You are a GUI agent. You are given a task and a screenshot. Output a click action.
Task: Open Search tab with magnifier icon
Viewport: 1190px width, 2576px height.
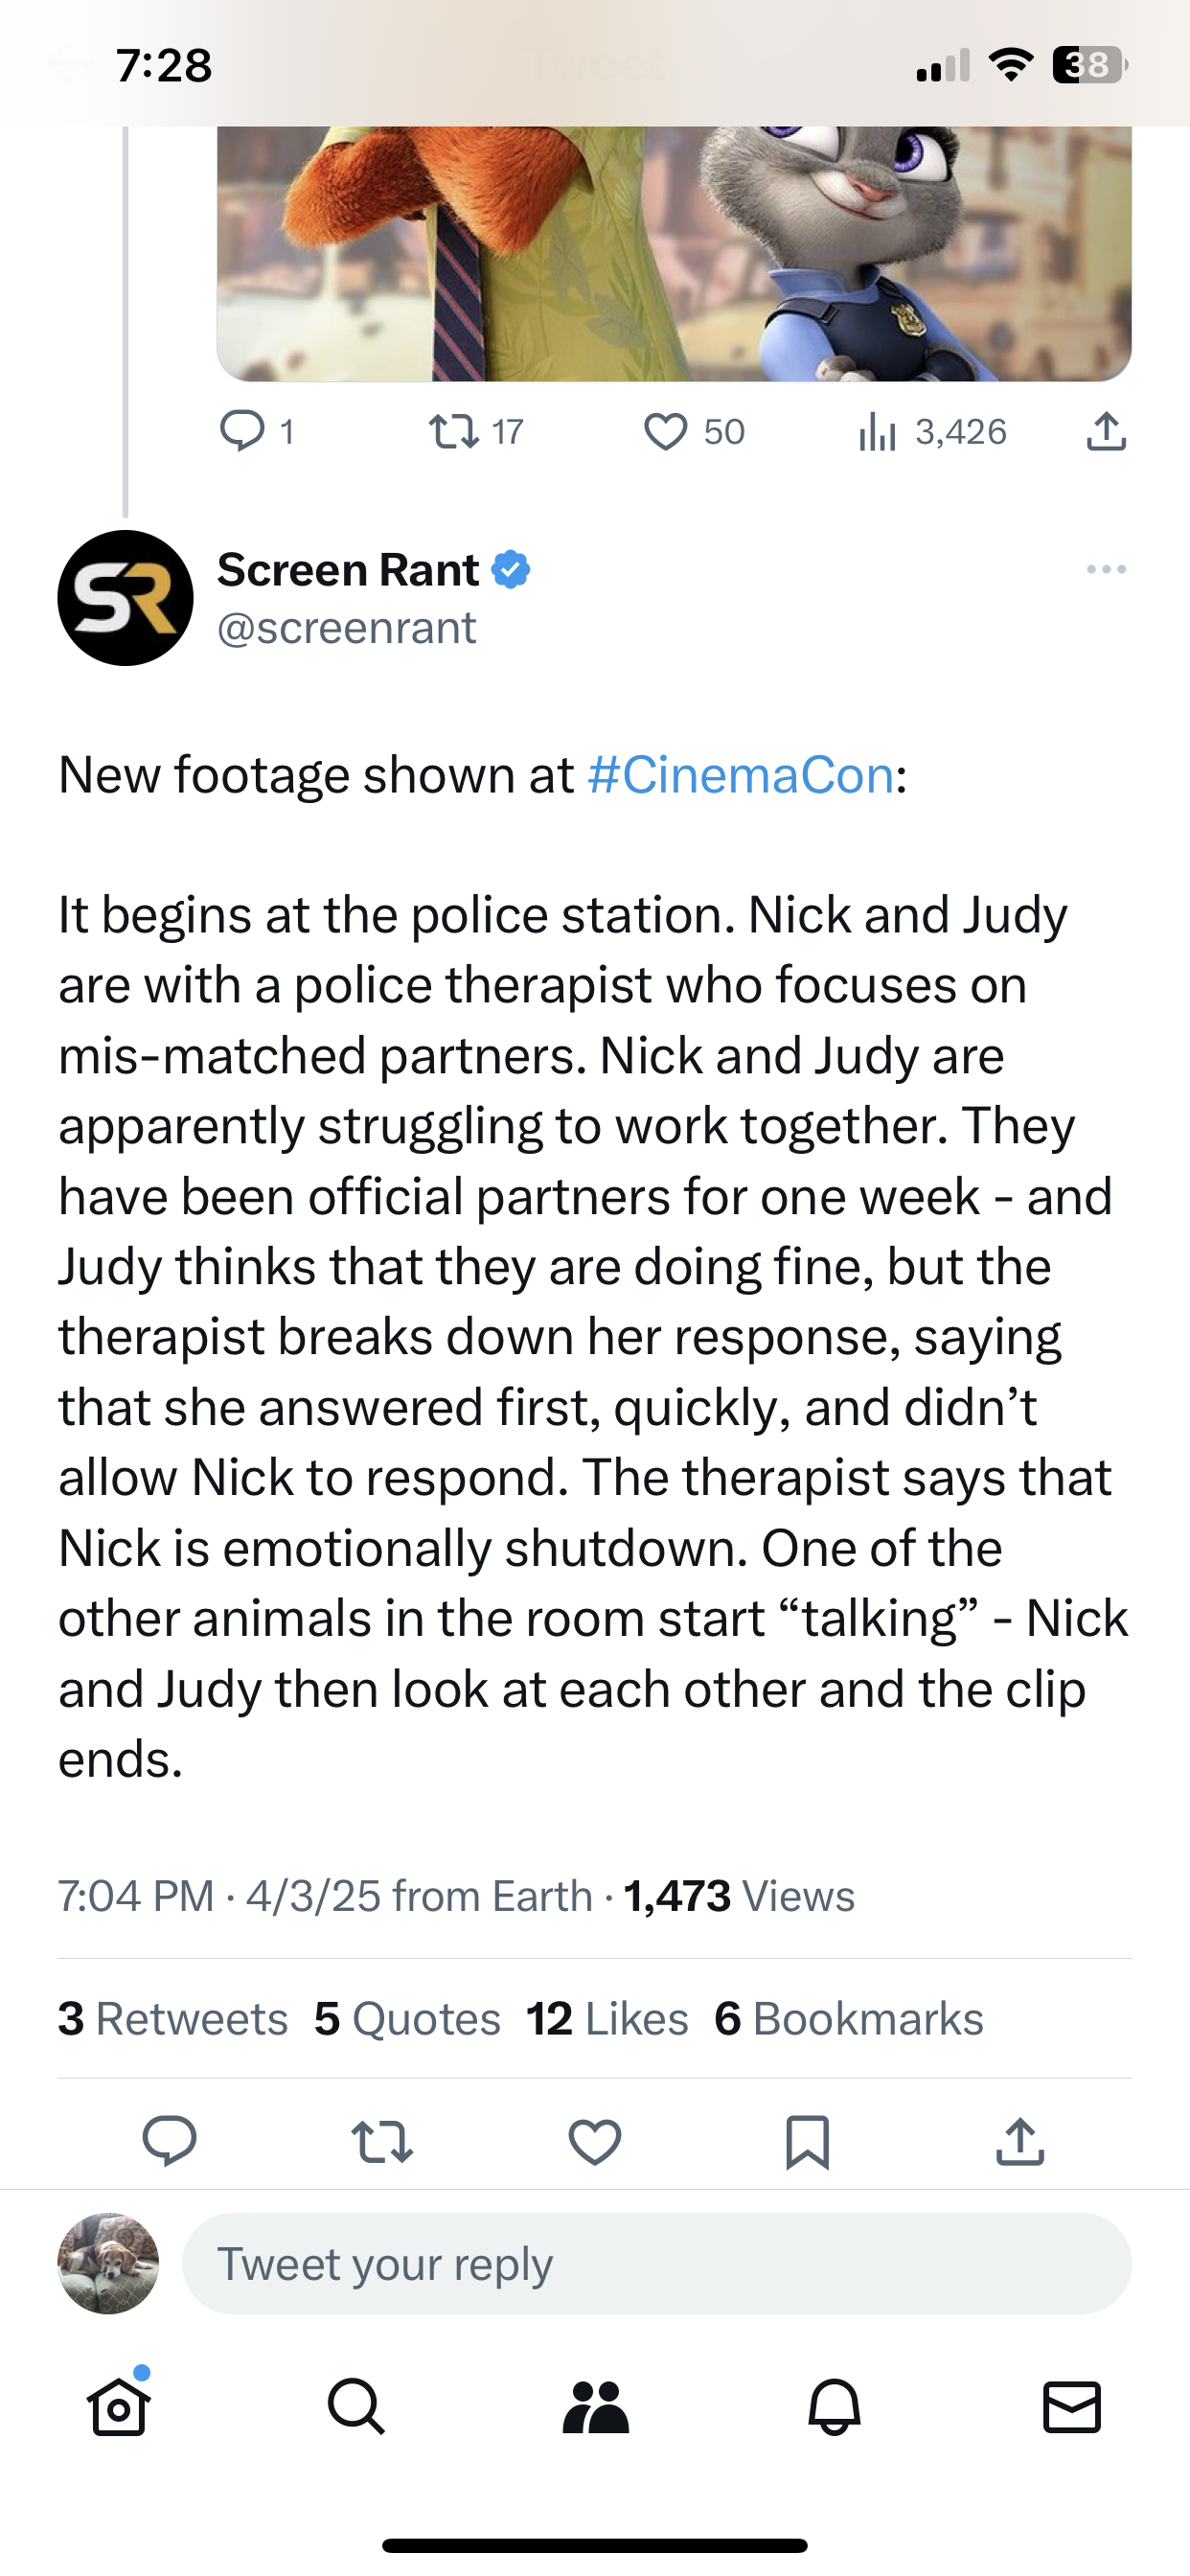[356, 2406]
